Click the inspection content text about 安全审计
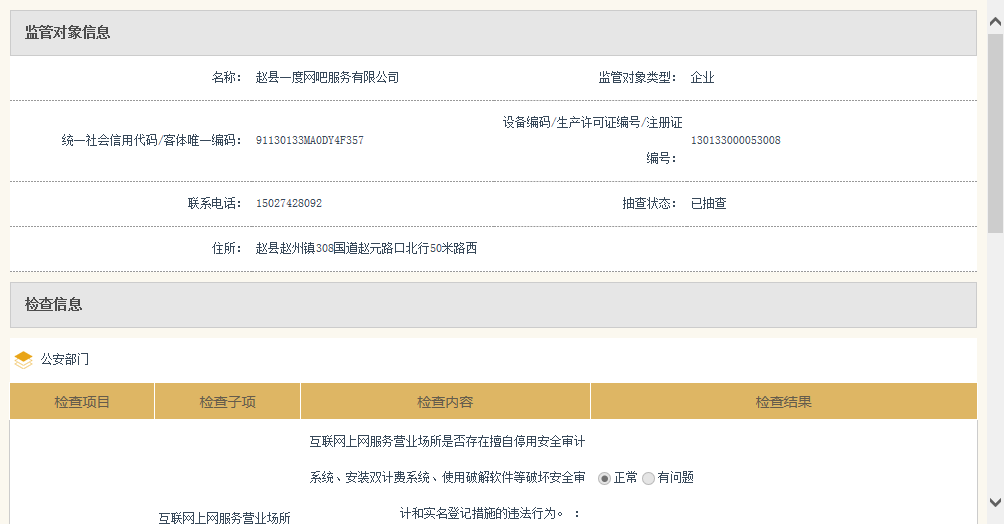 click(x=447, y=477)
